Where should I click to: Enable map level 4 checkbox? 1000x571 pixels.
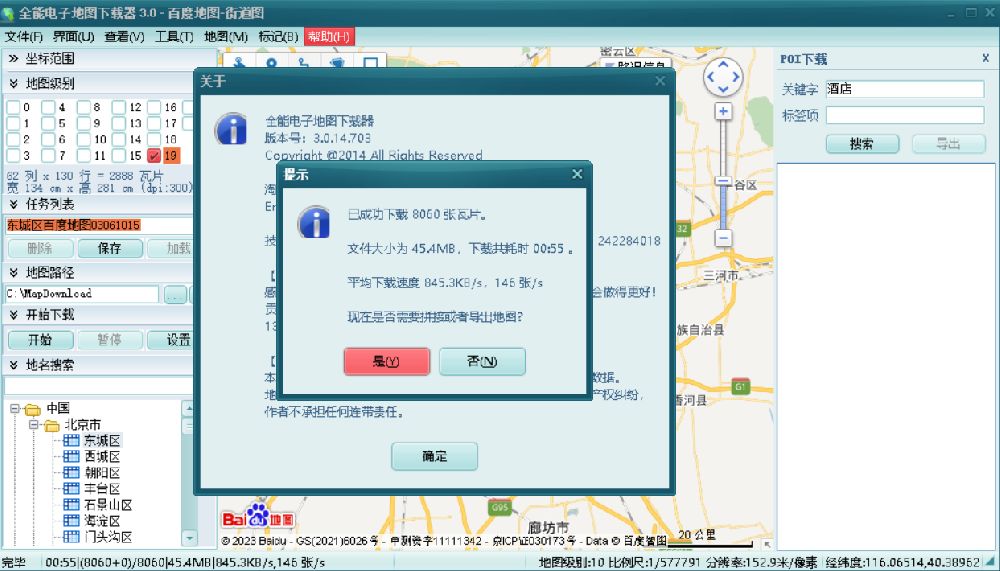tap(48, 107)
